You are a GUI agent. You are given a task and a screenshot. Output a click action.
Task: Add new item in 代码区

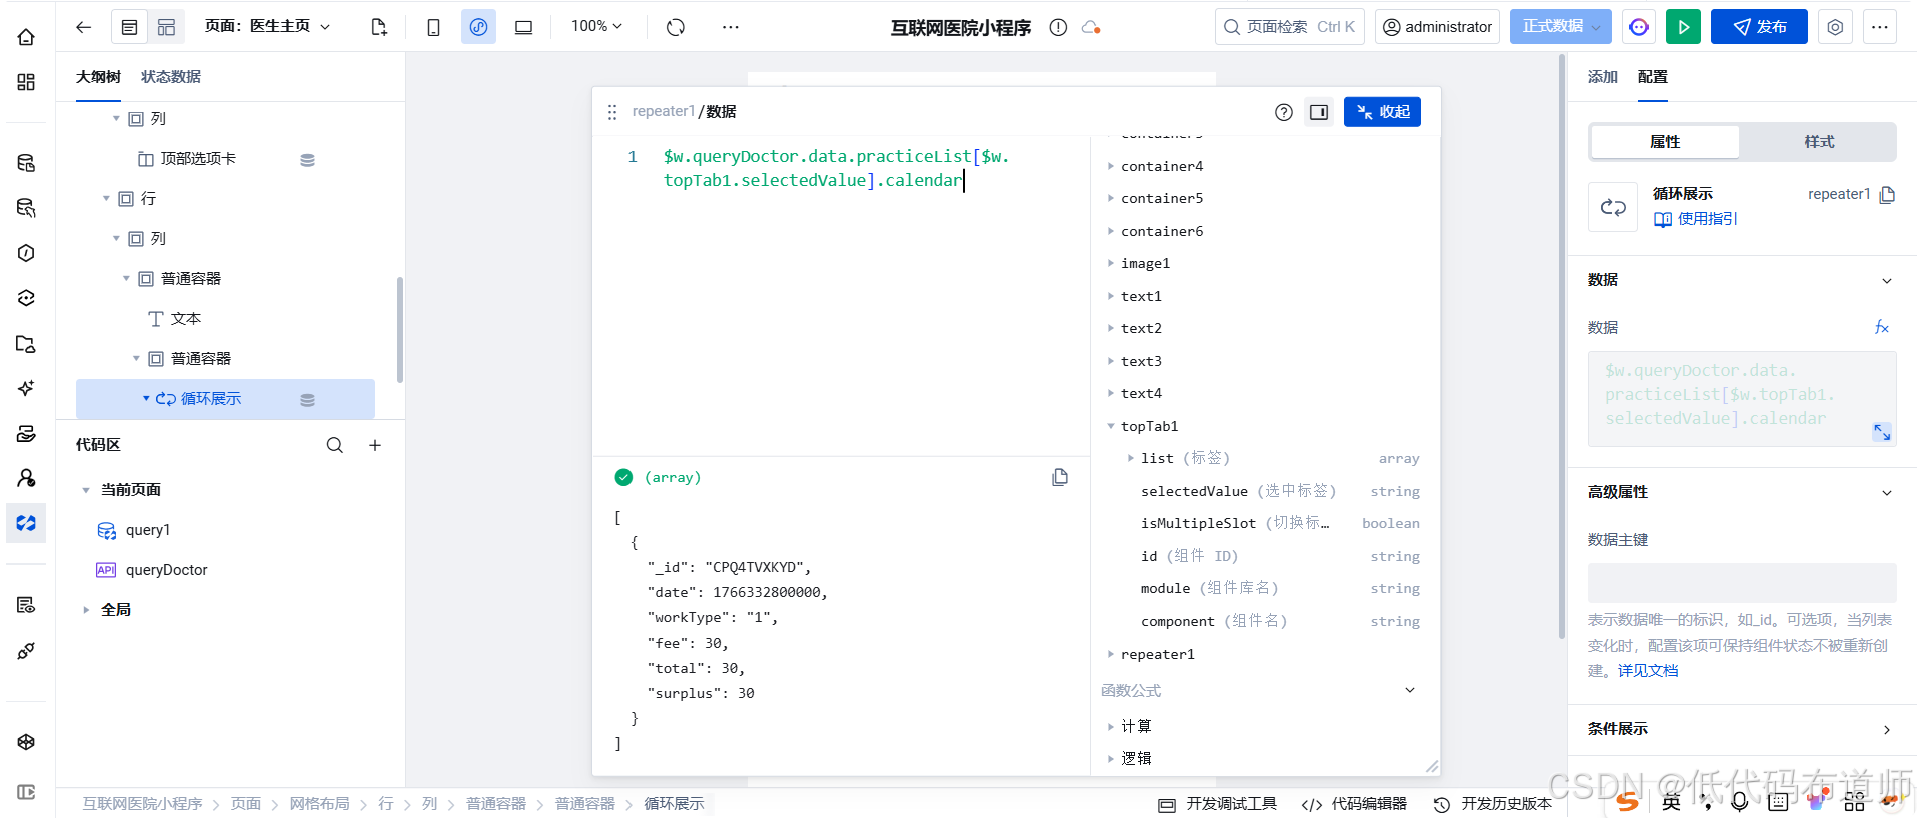pyautogui.click(x=375, y=445)
